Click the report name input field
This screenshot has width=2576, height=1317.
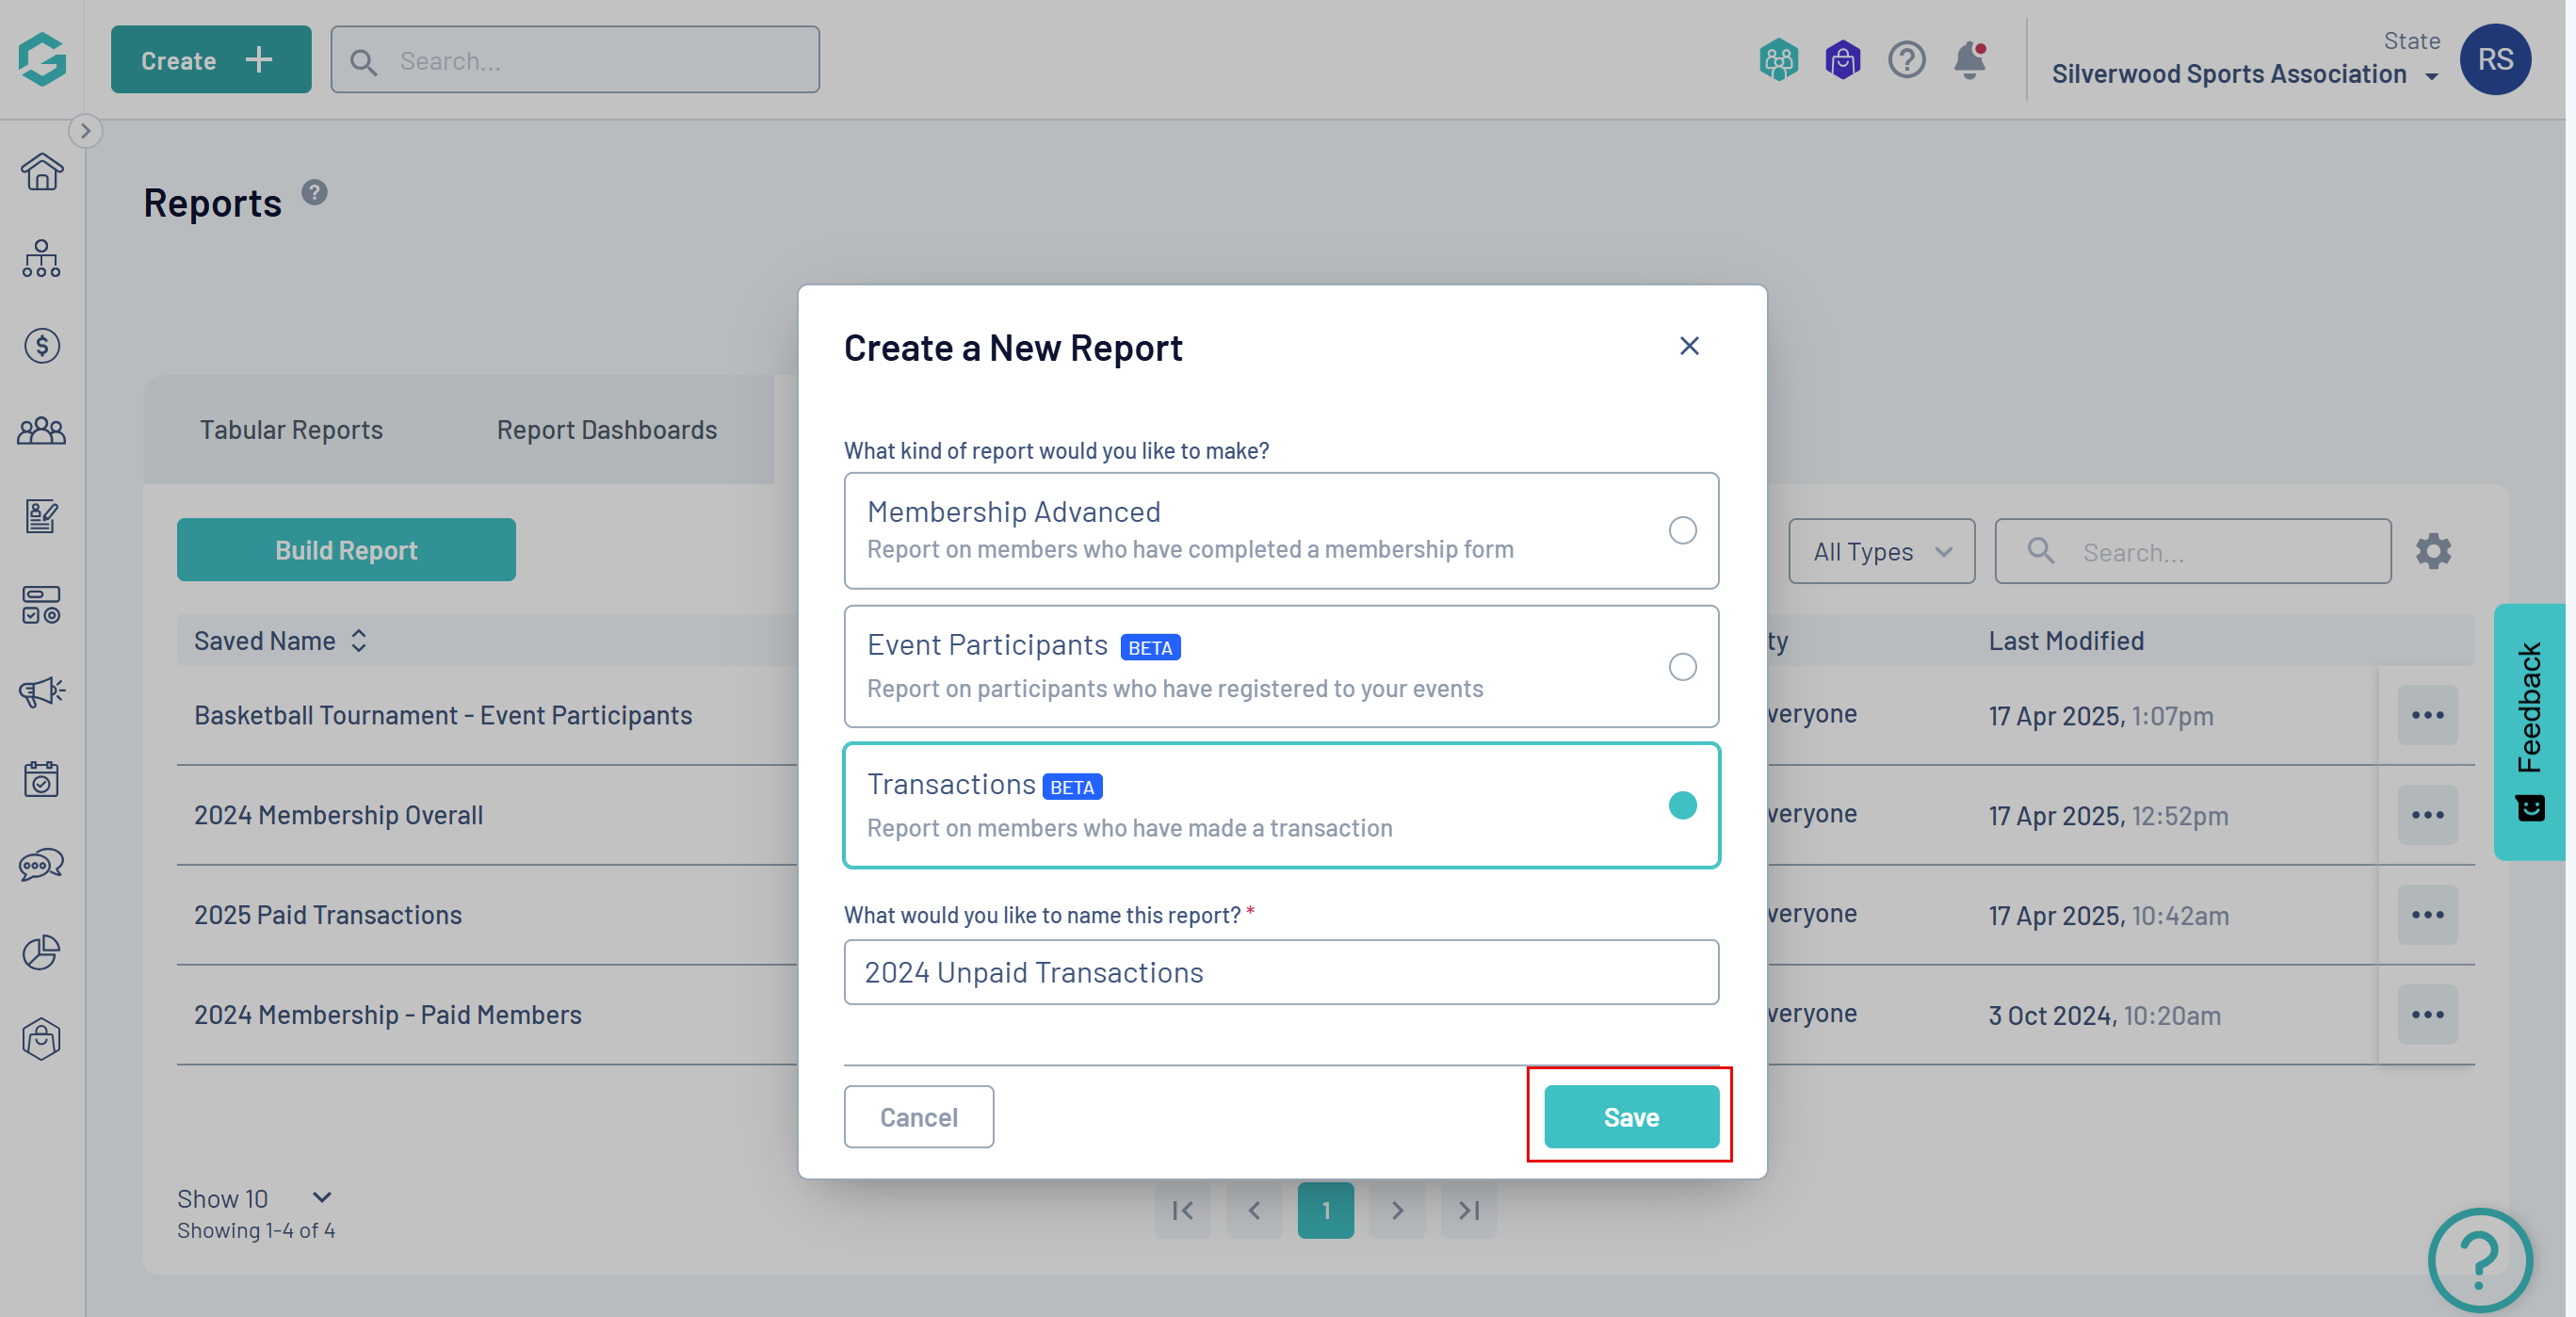coord(1280,972)
